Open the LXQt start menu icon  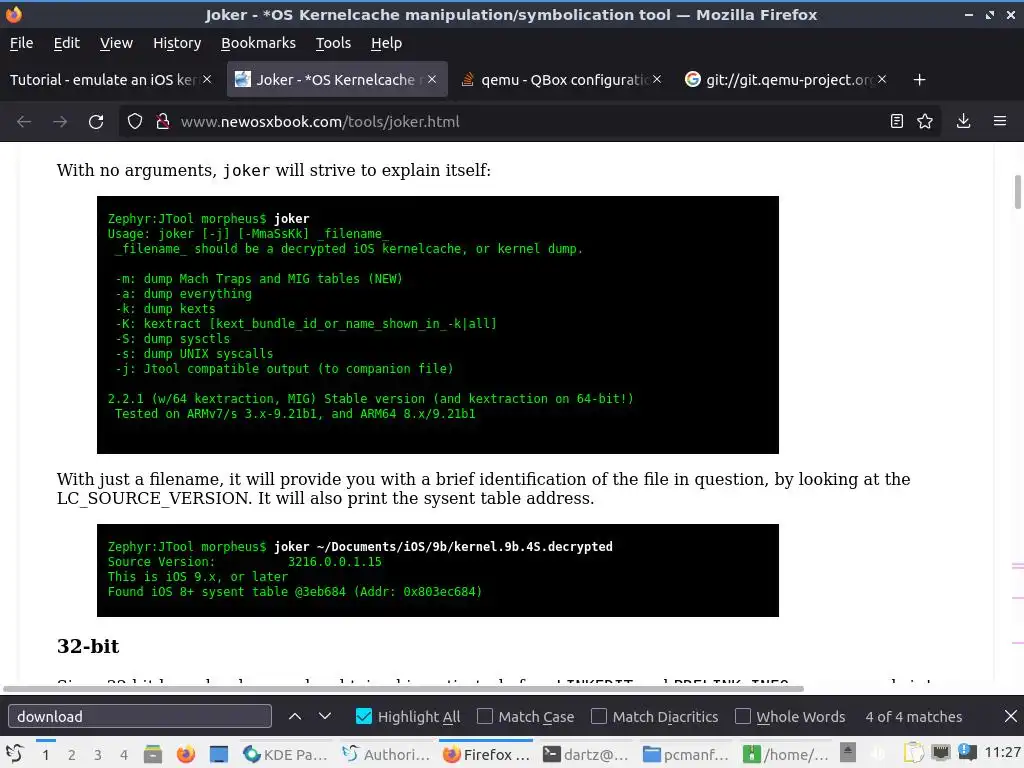[14, 754]
